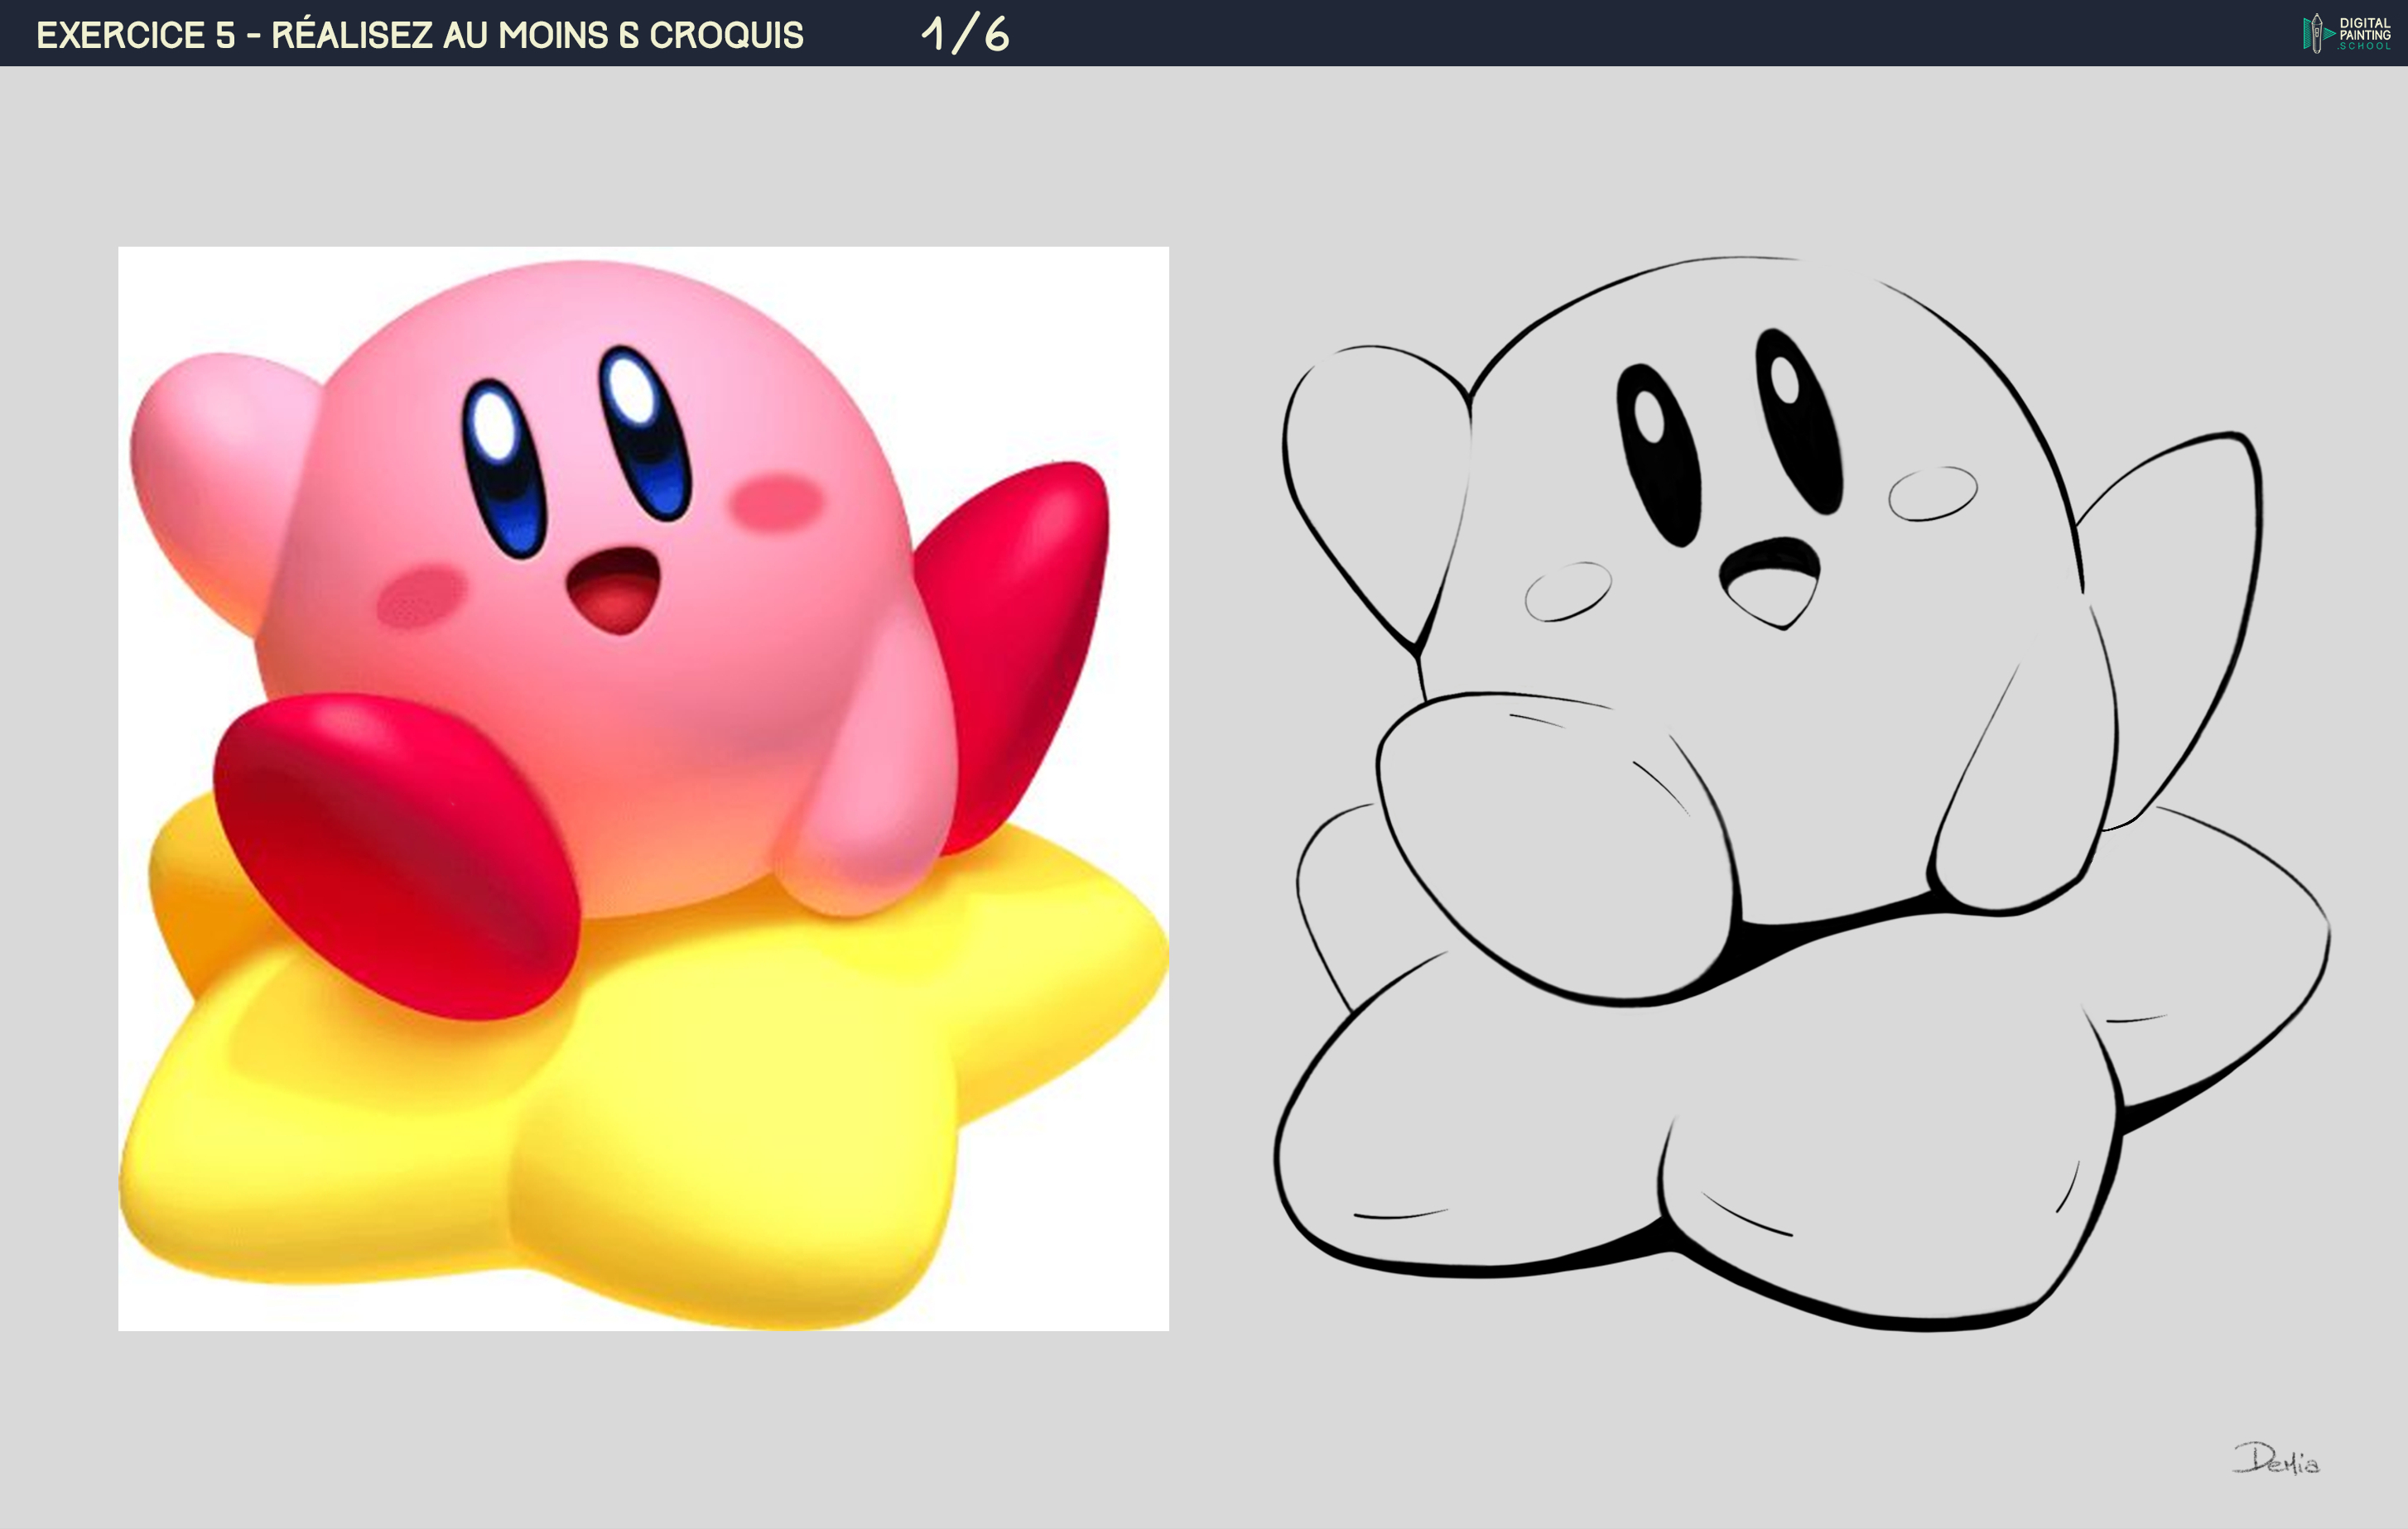Click the pink blush next to Kirby's right eye
The width and height of the screenshot is (2408, 1529).
coord(775,500)
